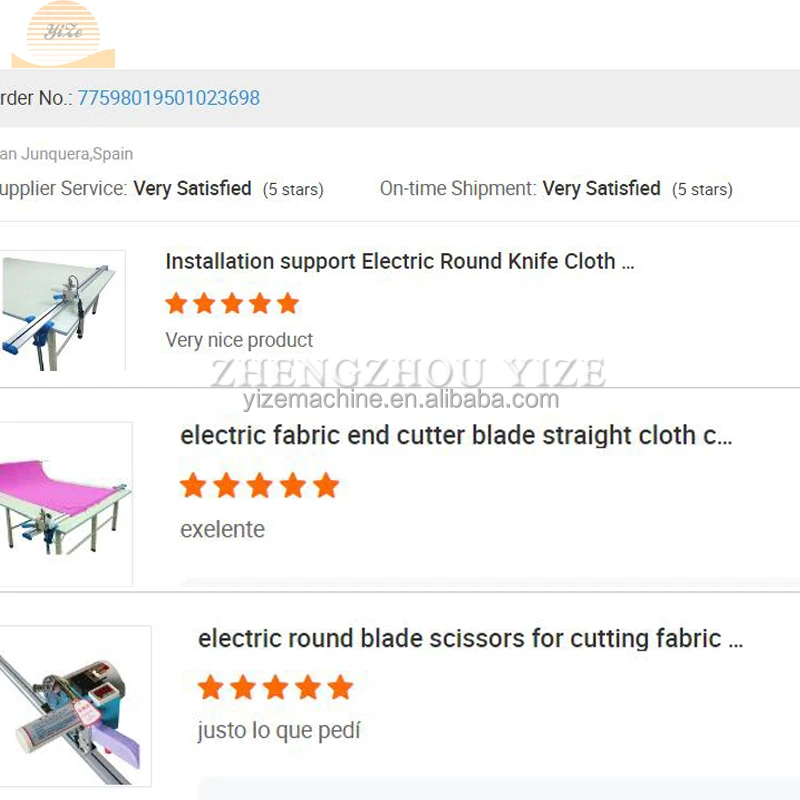Viewport: 800px width, 800px height.
Task: Open order number 77598019501023698 link
Action: [x=168, y=98]
